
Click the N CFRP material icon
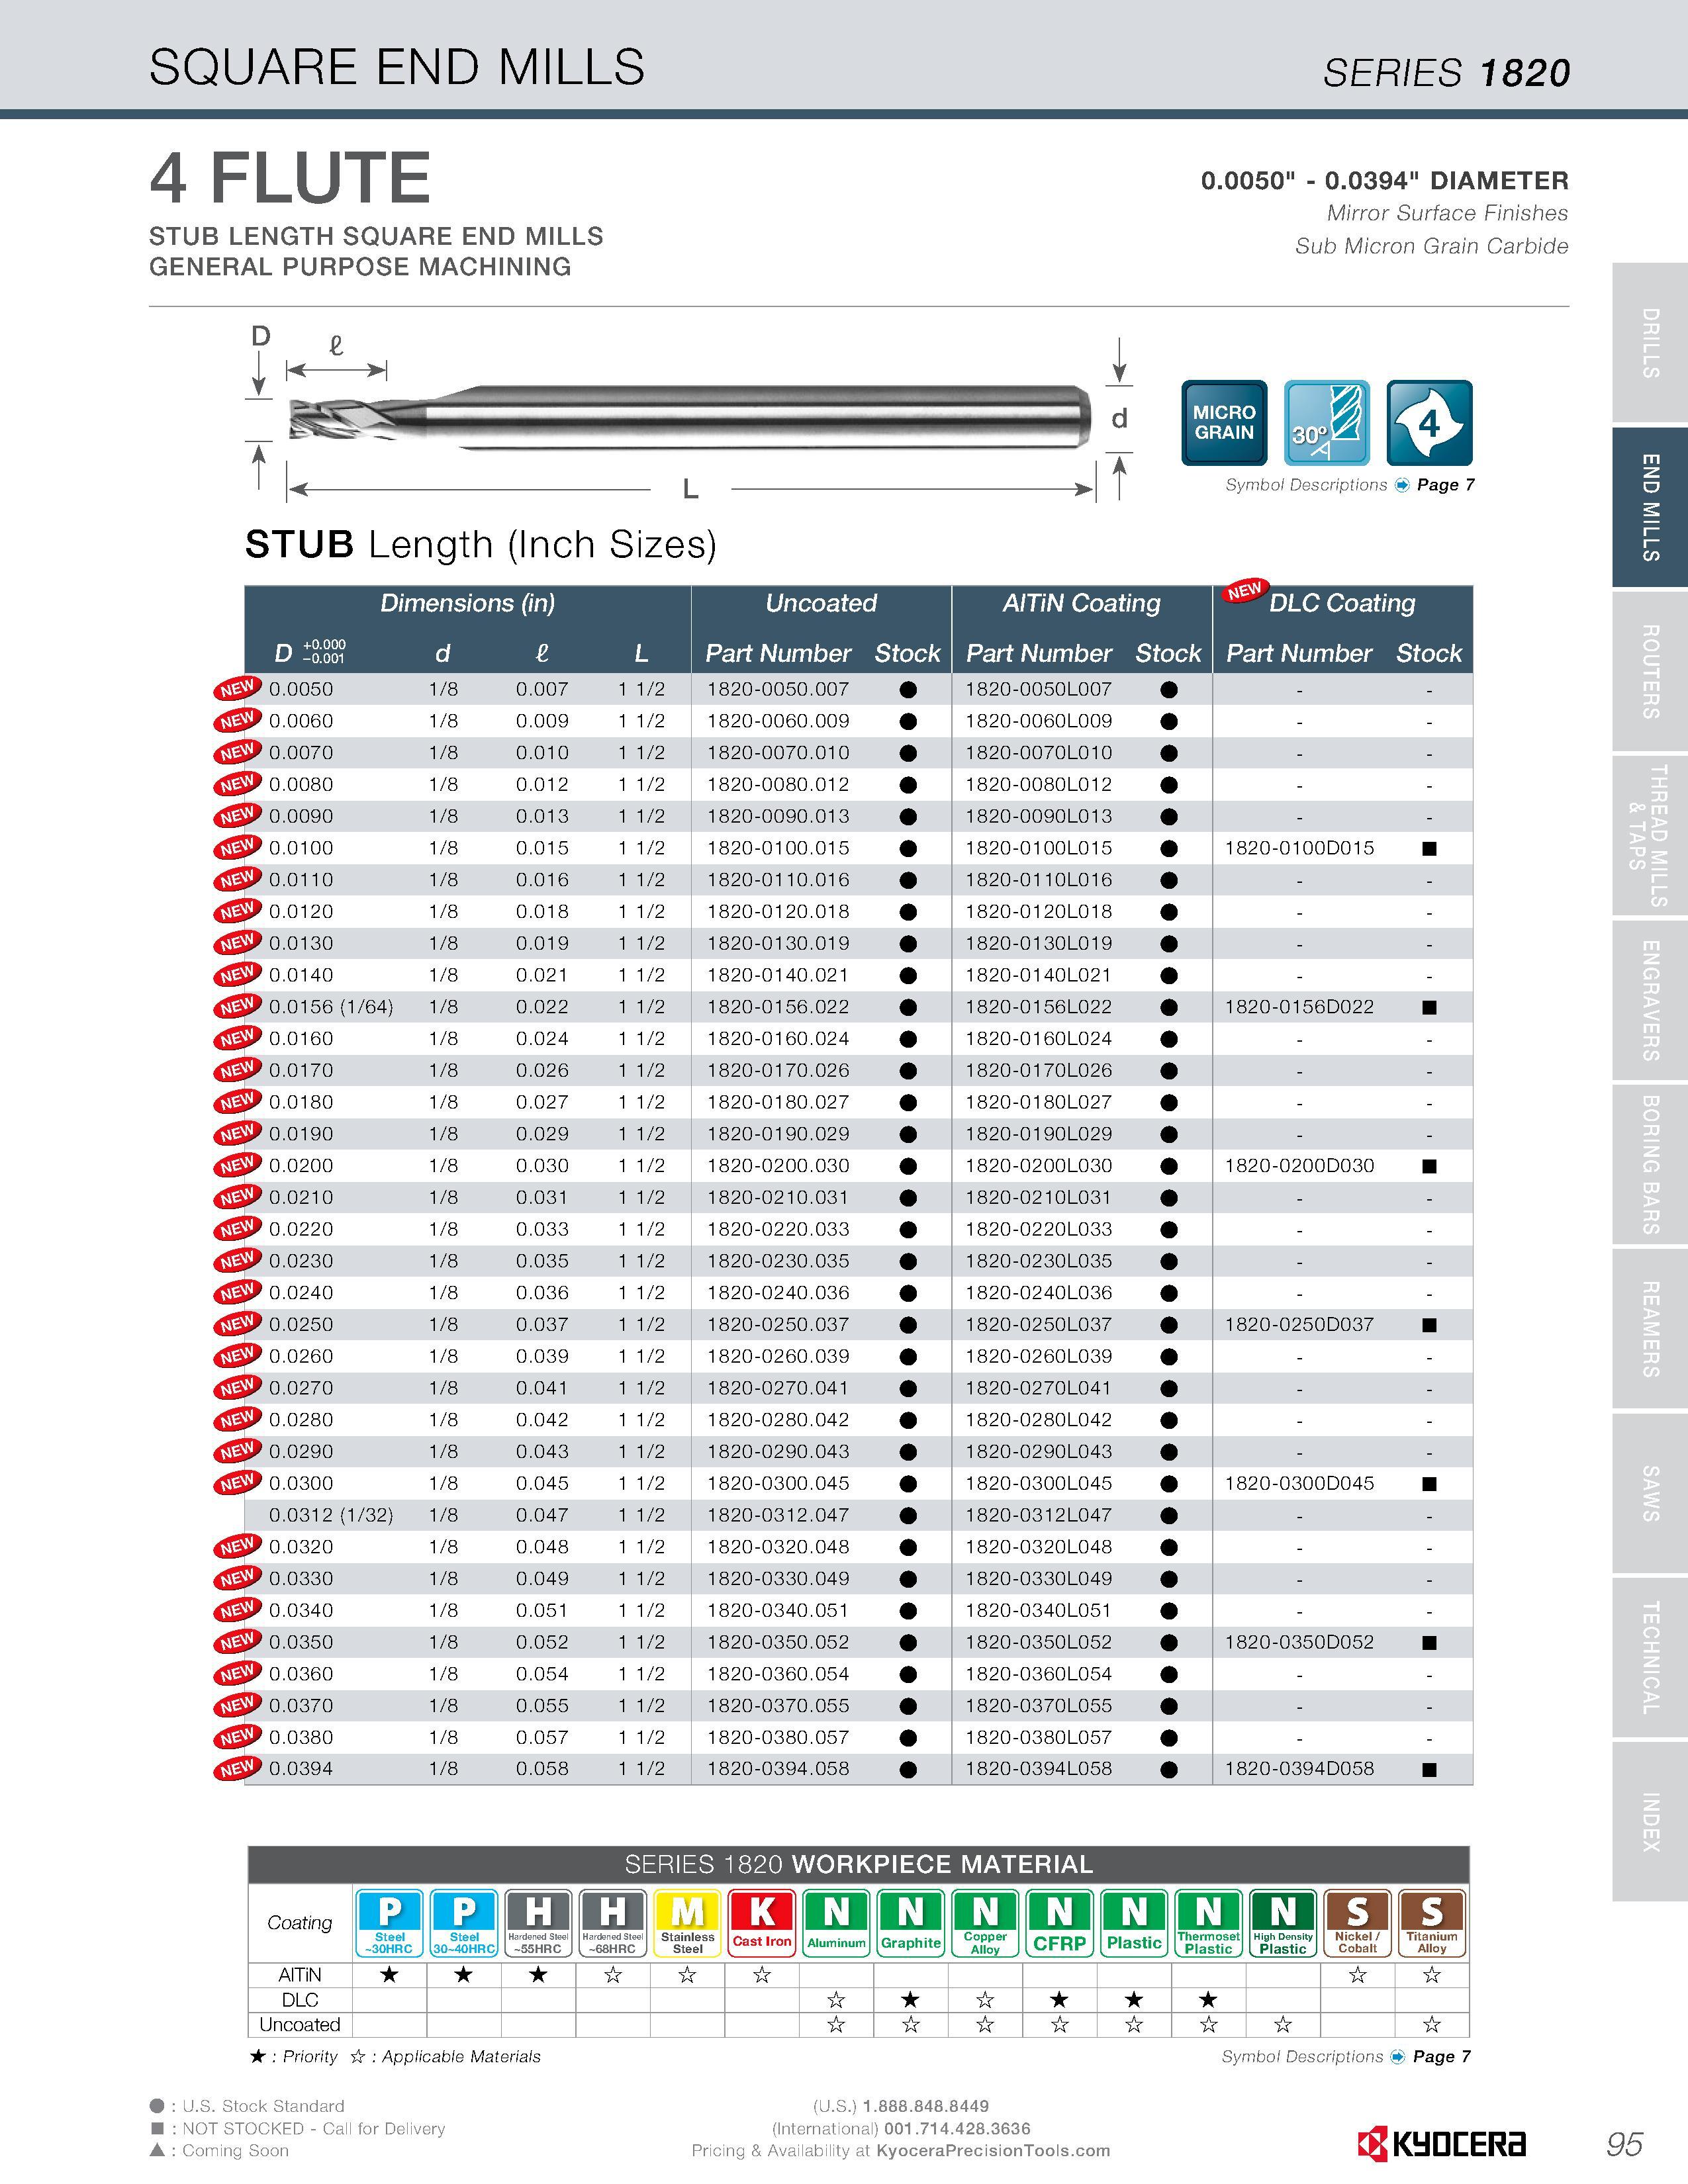1059,1923
